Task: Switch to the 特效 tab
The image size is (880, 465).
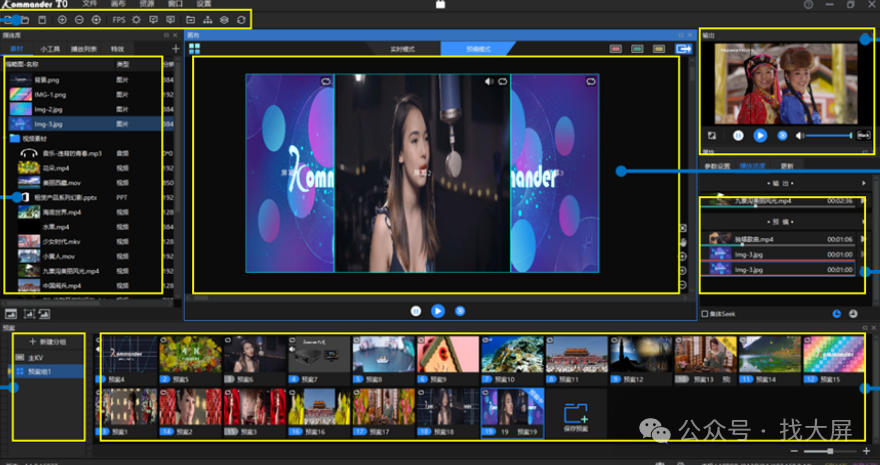Action: [x=117, y=49]
